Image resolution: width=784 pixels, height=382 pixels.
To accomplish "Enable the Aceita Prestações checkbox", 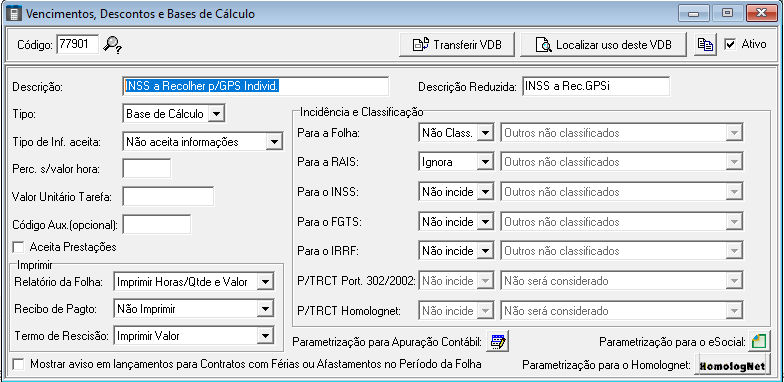I will pos(18,247).
